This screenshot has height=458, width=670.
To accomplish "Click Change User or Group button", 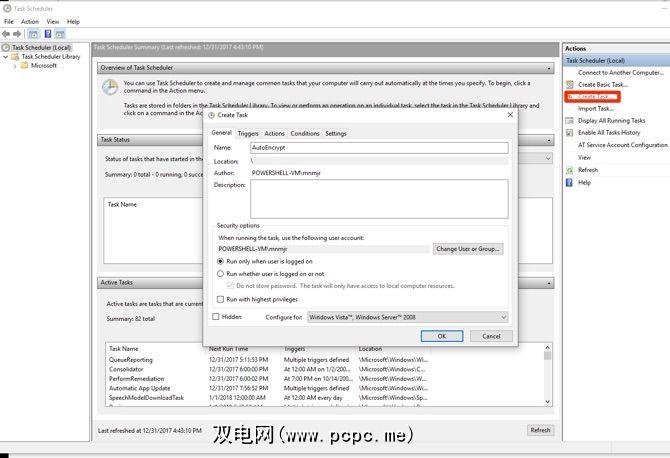I will coord(468,249).
